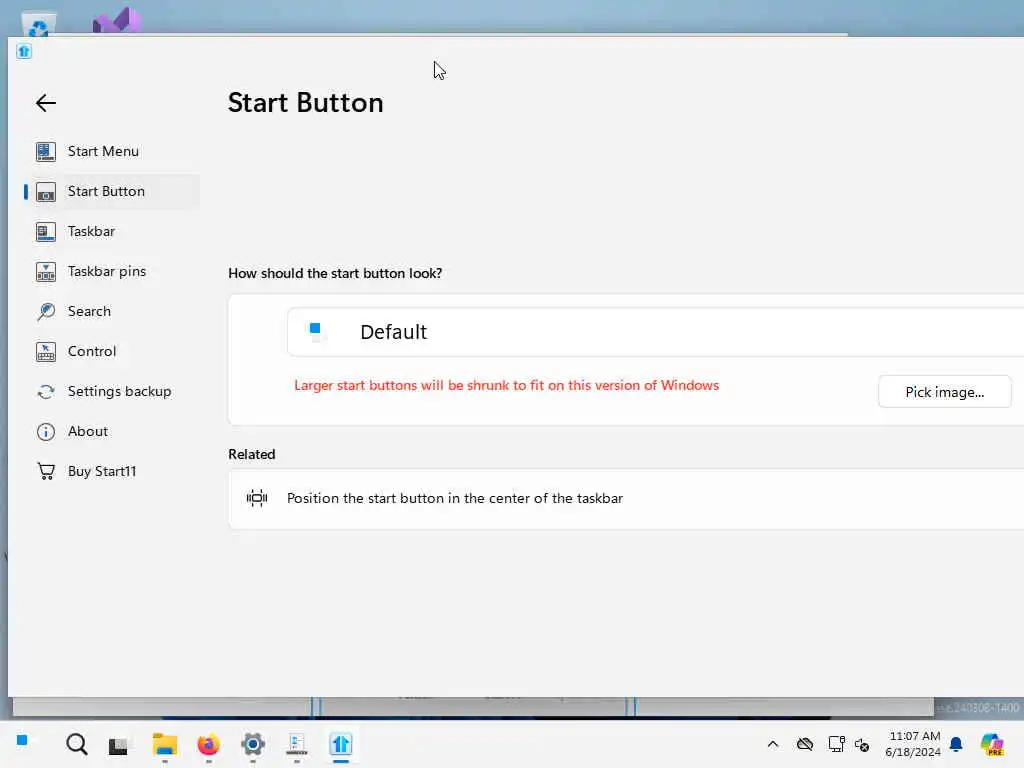Viewport: 1024px width, 768px height.
Task: Open taskbar Search
Action: click(x=76, y=744)
